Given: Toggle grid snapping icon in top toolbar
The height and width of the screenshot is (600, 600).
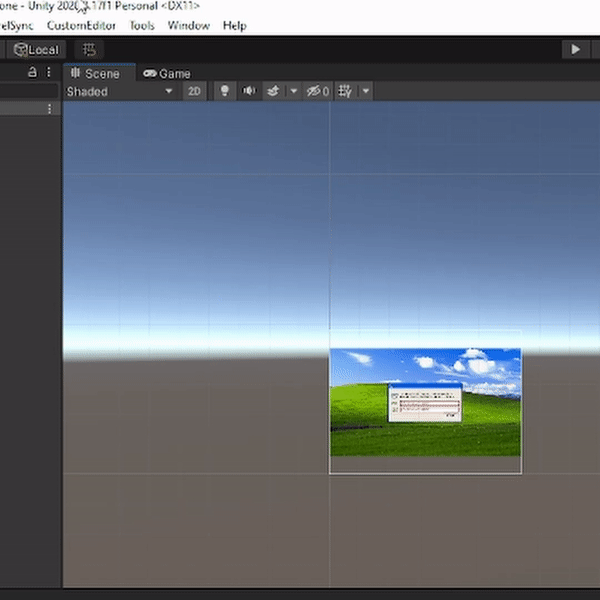Looking at the screenshot, I should (89, 50).
